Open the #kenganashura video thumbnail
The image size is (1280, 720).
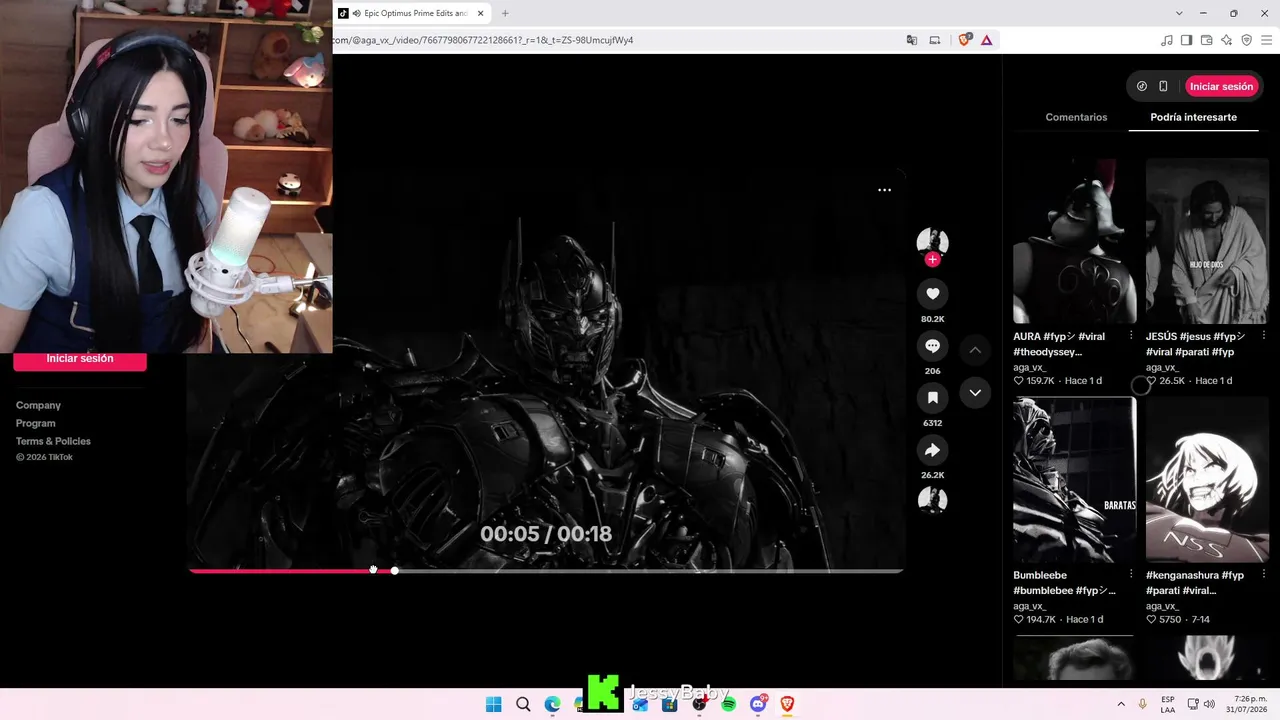click(x=1207, y=480)
